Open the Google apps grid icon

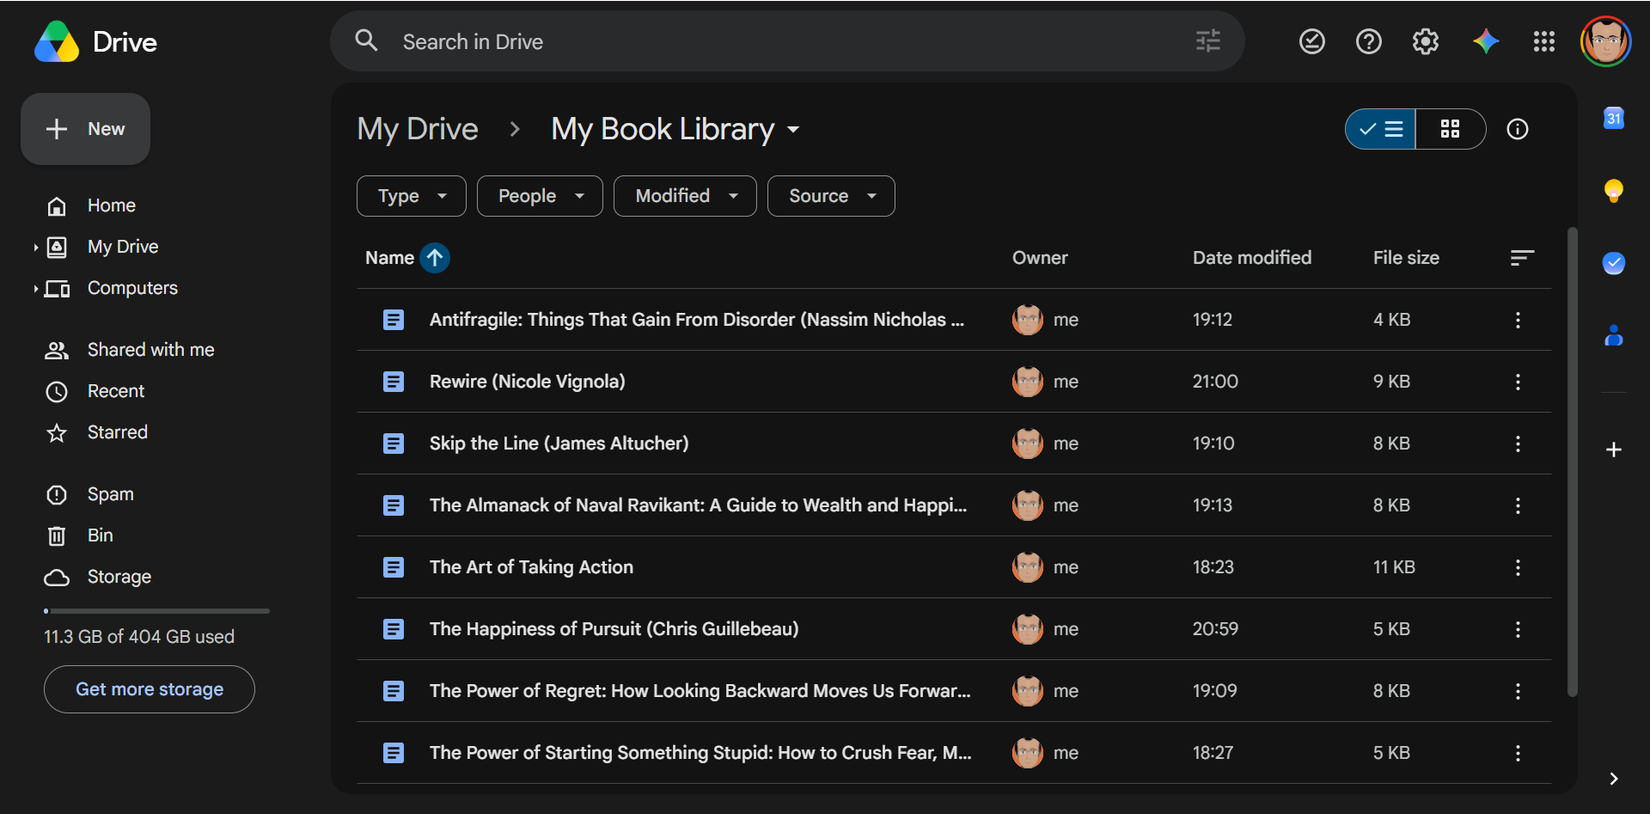tap(1544, 41)
